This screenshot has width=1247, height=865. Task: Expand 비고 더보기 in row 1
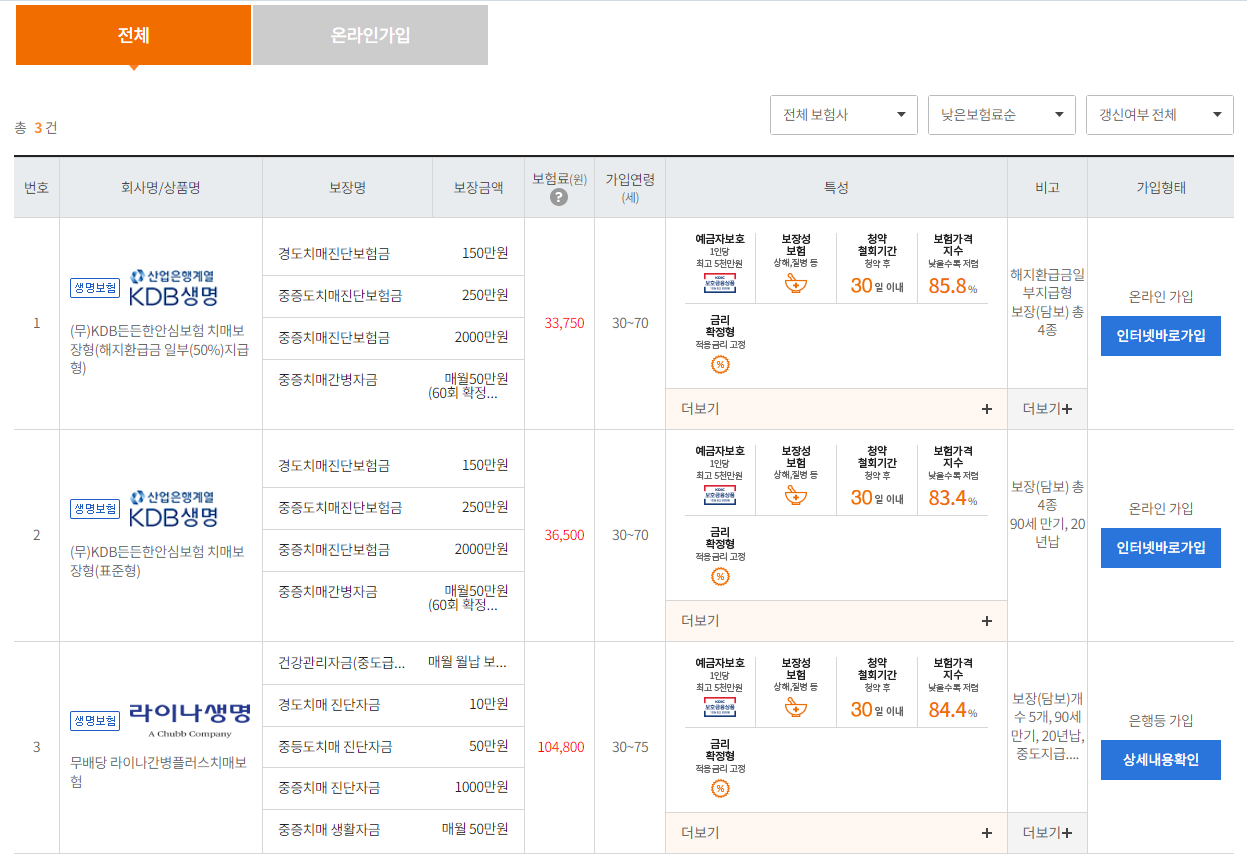(1048, 409)
